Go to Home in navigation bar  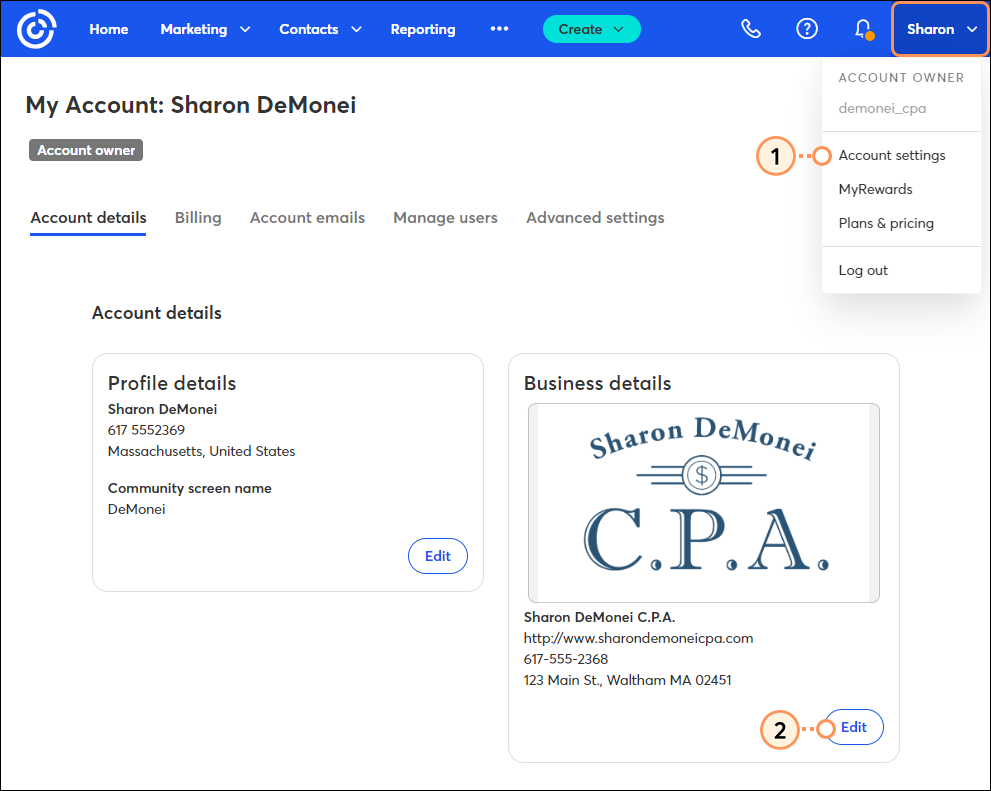(x=109, y=29)
